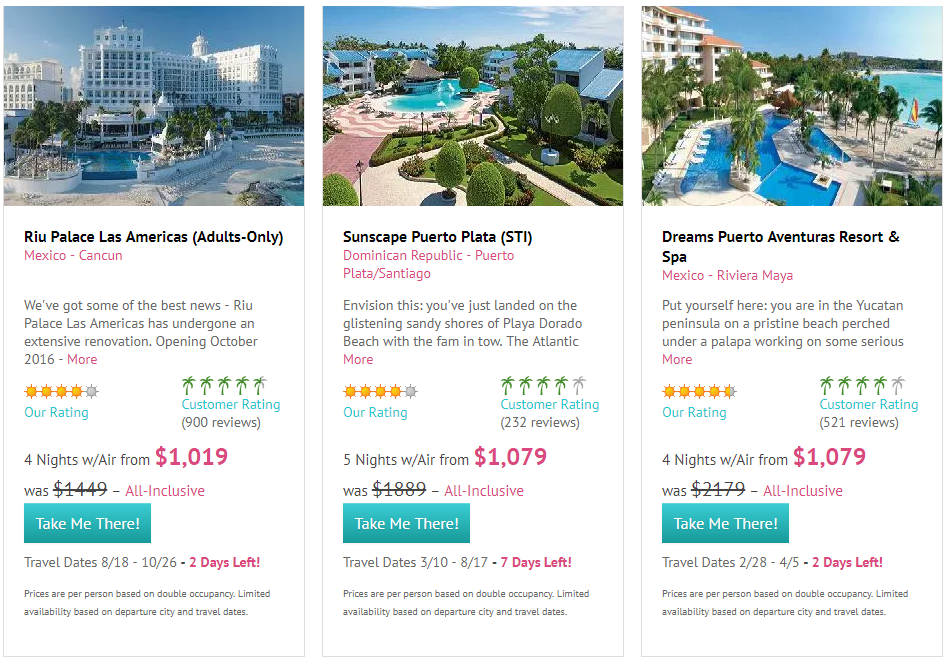Open the Riu Palace Las Americas title
947x662 pixels.
point(153,237)
